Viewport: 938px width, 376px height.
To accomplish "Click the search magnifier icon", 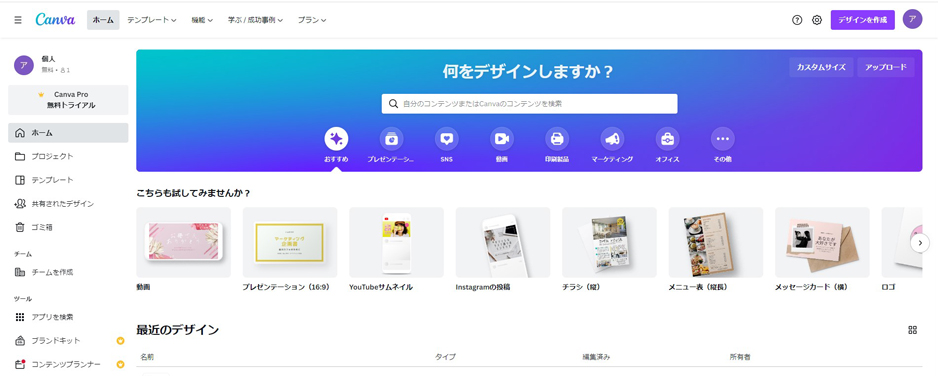I will pyautogui.click(x=393, y=103).
